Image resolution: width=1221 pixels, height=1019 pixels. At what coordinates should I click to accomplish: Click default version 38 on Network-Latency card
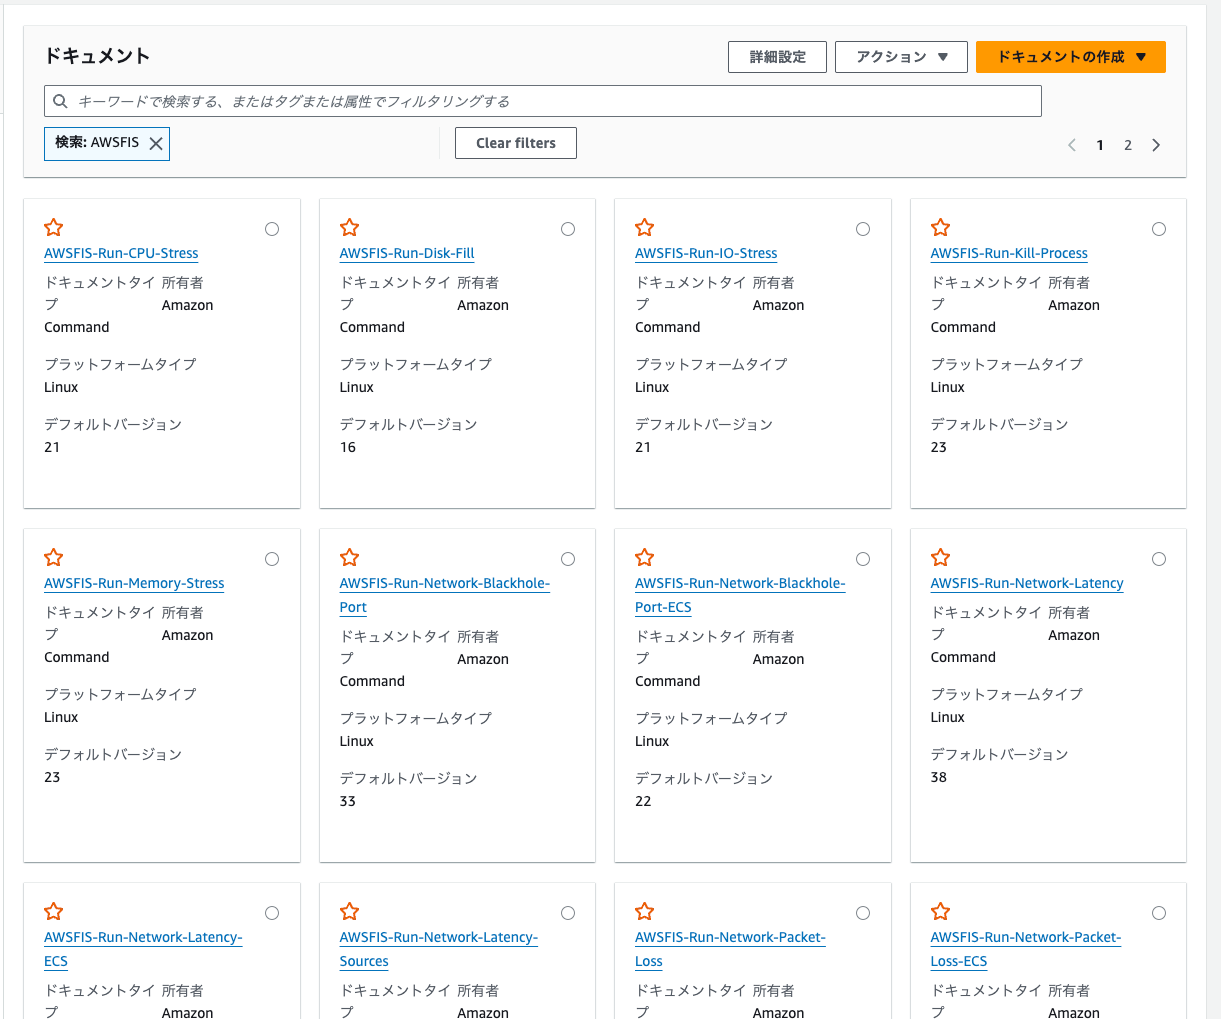pyautogui.click(x=938, y=777)
